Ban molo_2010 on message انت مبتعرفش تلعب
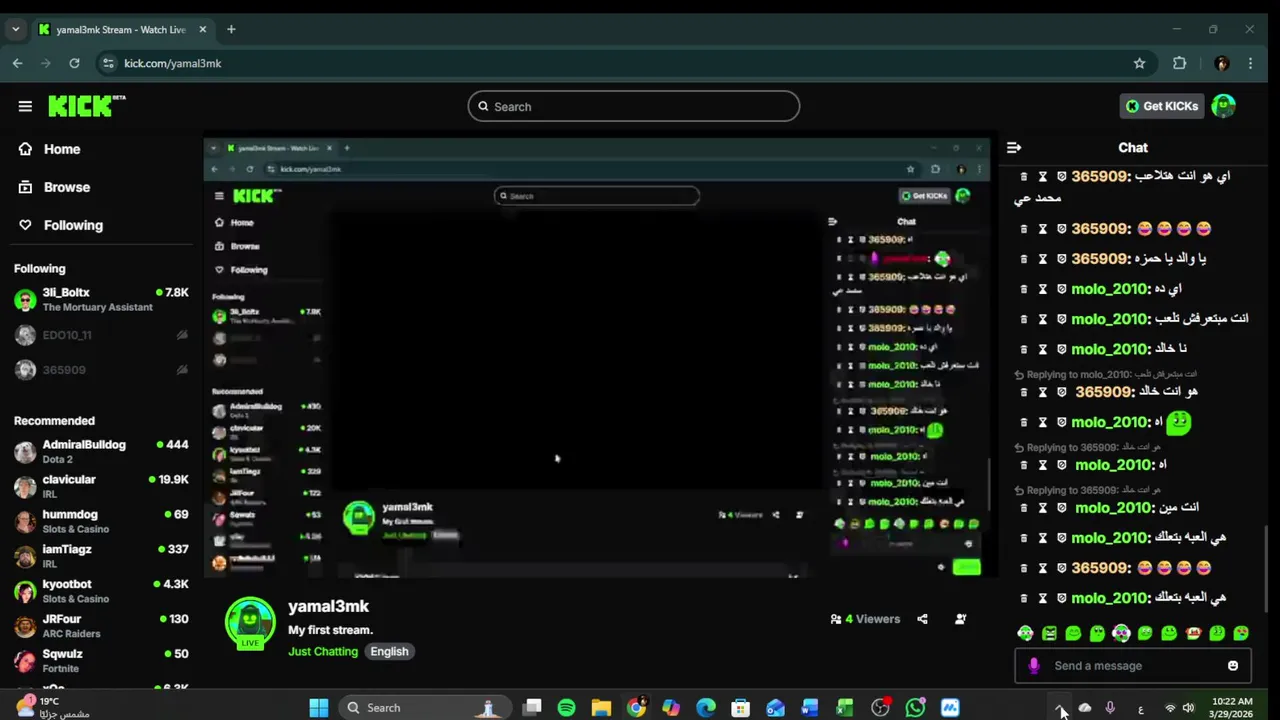Screen dimensions: 1280x720 pyautogui.click(x=1062, y=319)
